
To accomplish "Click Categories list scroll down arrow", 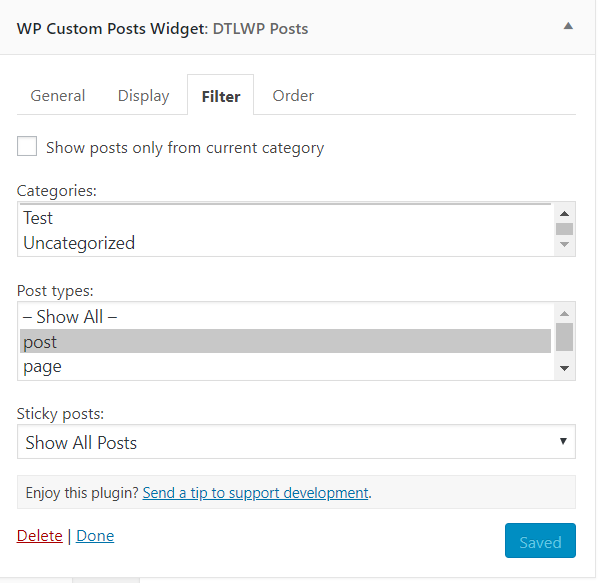I will click(564, 245).
